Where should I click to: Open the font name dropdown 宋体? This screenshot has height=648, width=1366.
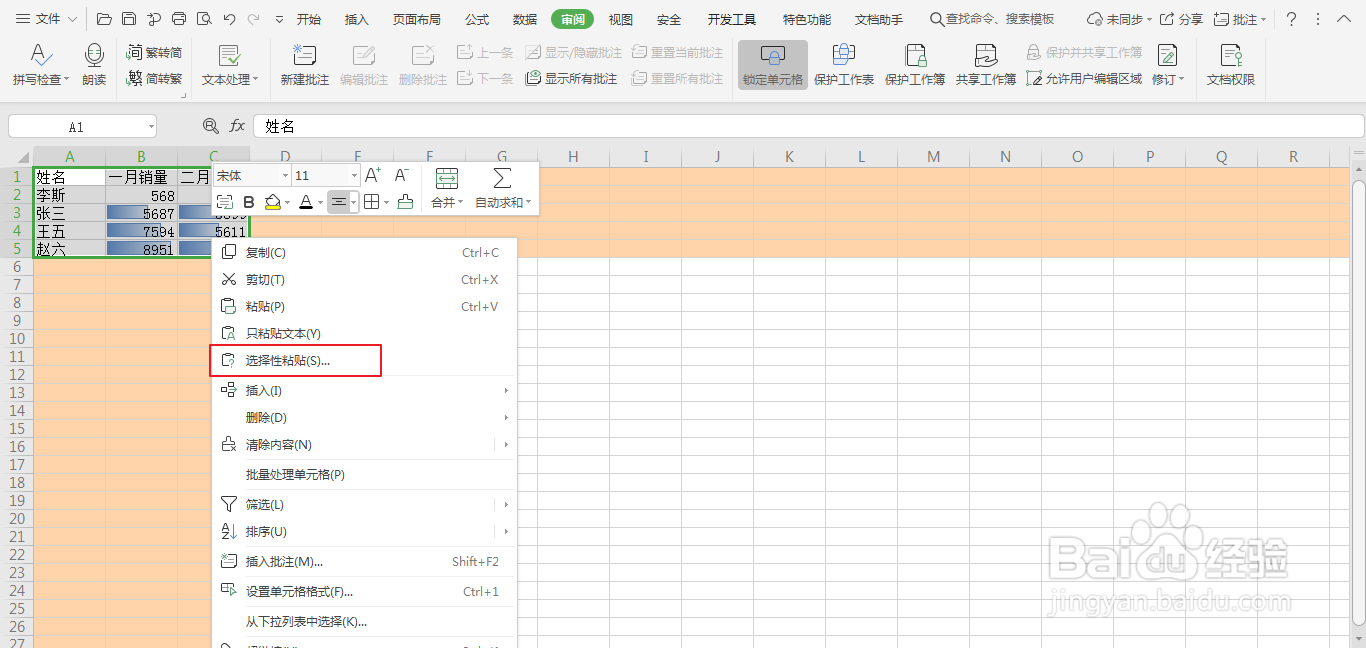pos(285,175)
